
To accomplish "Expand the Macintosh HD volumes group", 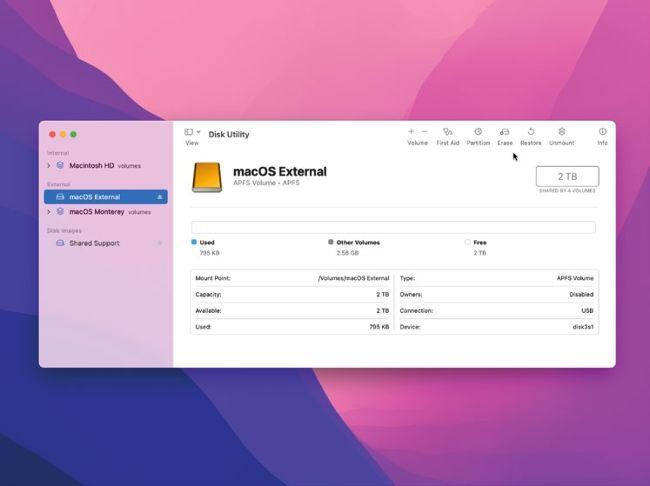I will tap(48, 165).
